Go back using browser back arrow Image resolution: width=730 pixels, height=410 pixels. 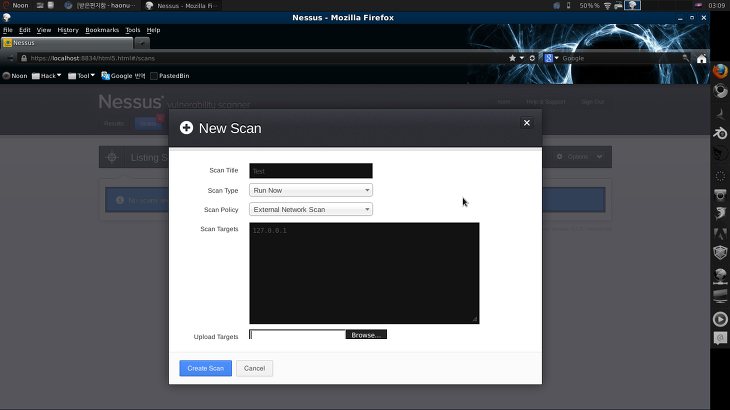(x=10, y=58)
